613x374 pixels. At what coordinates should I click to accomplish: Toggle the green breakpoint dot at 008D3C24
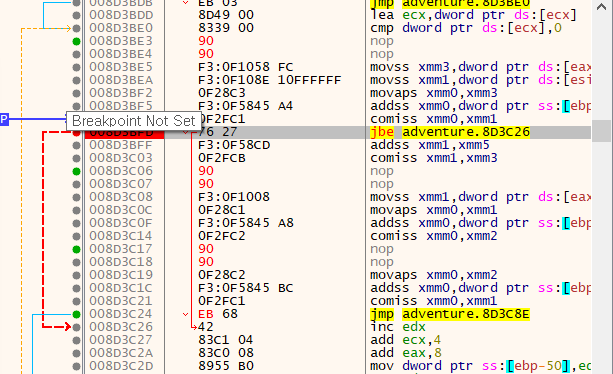click(x=76, y=314)
